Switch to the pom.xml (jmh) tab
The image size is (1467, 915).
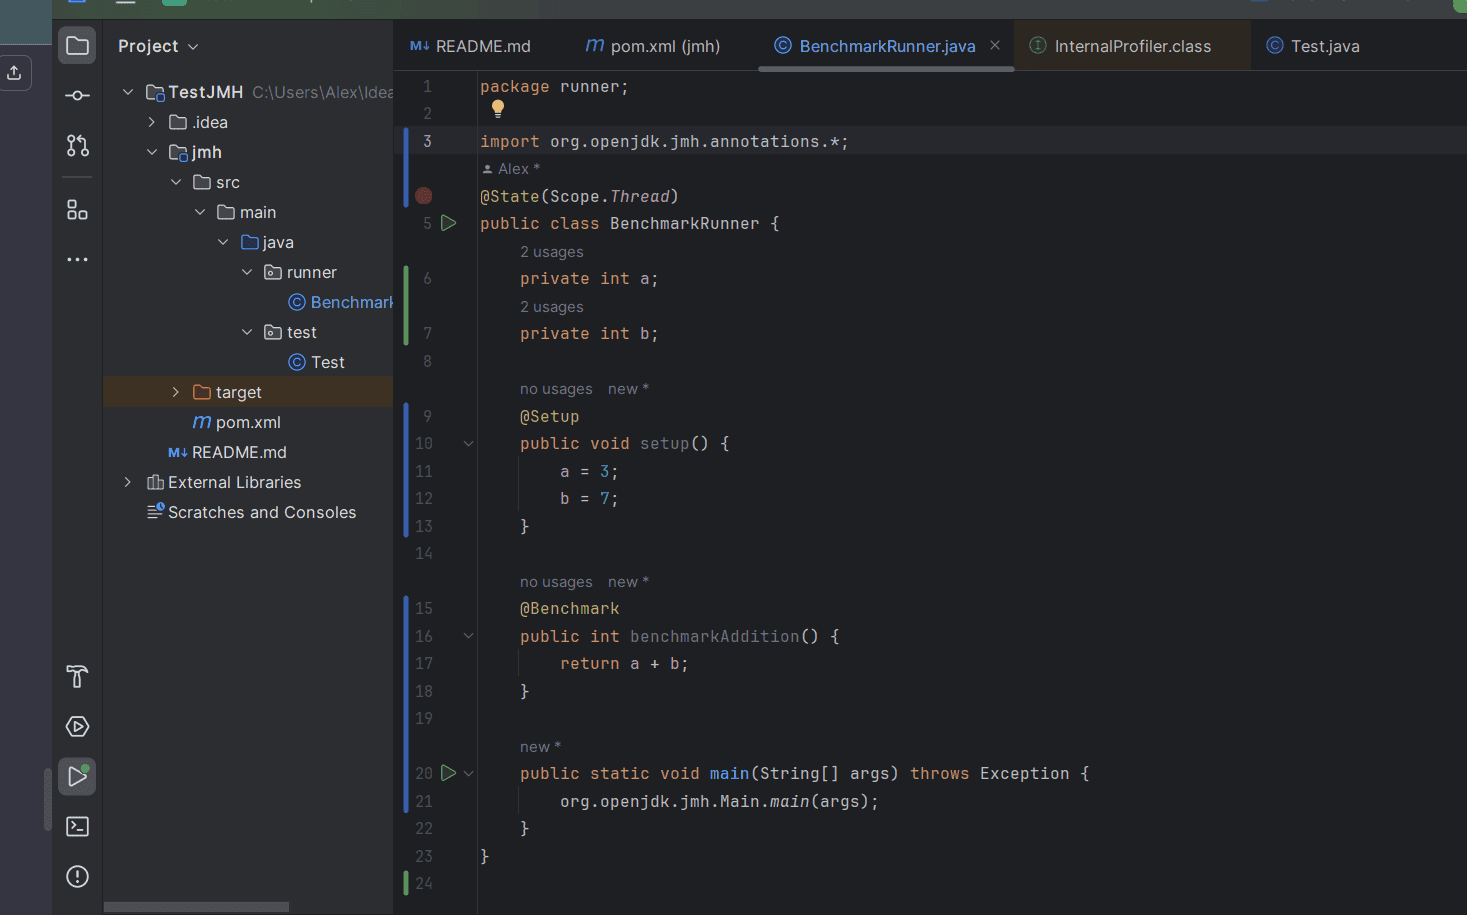point(653,46)
